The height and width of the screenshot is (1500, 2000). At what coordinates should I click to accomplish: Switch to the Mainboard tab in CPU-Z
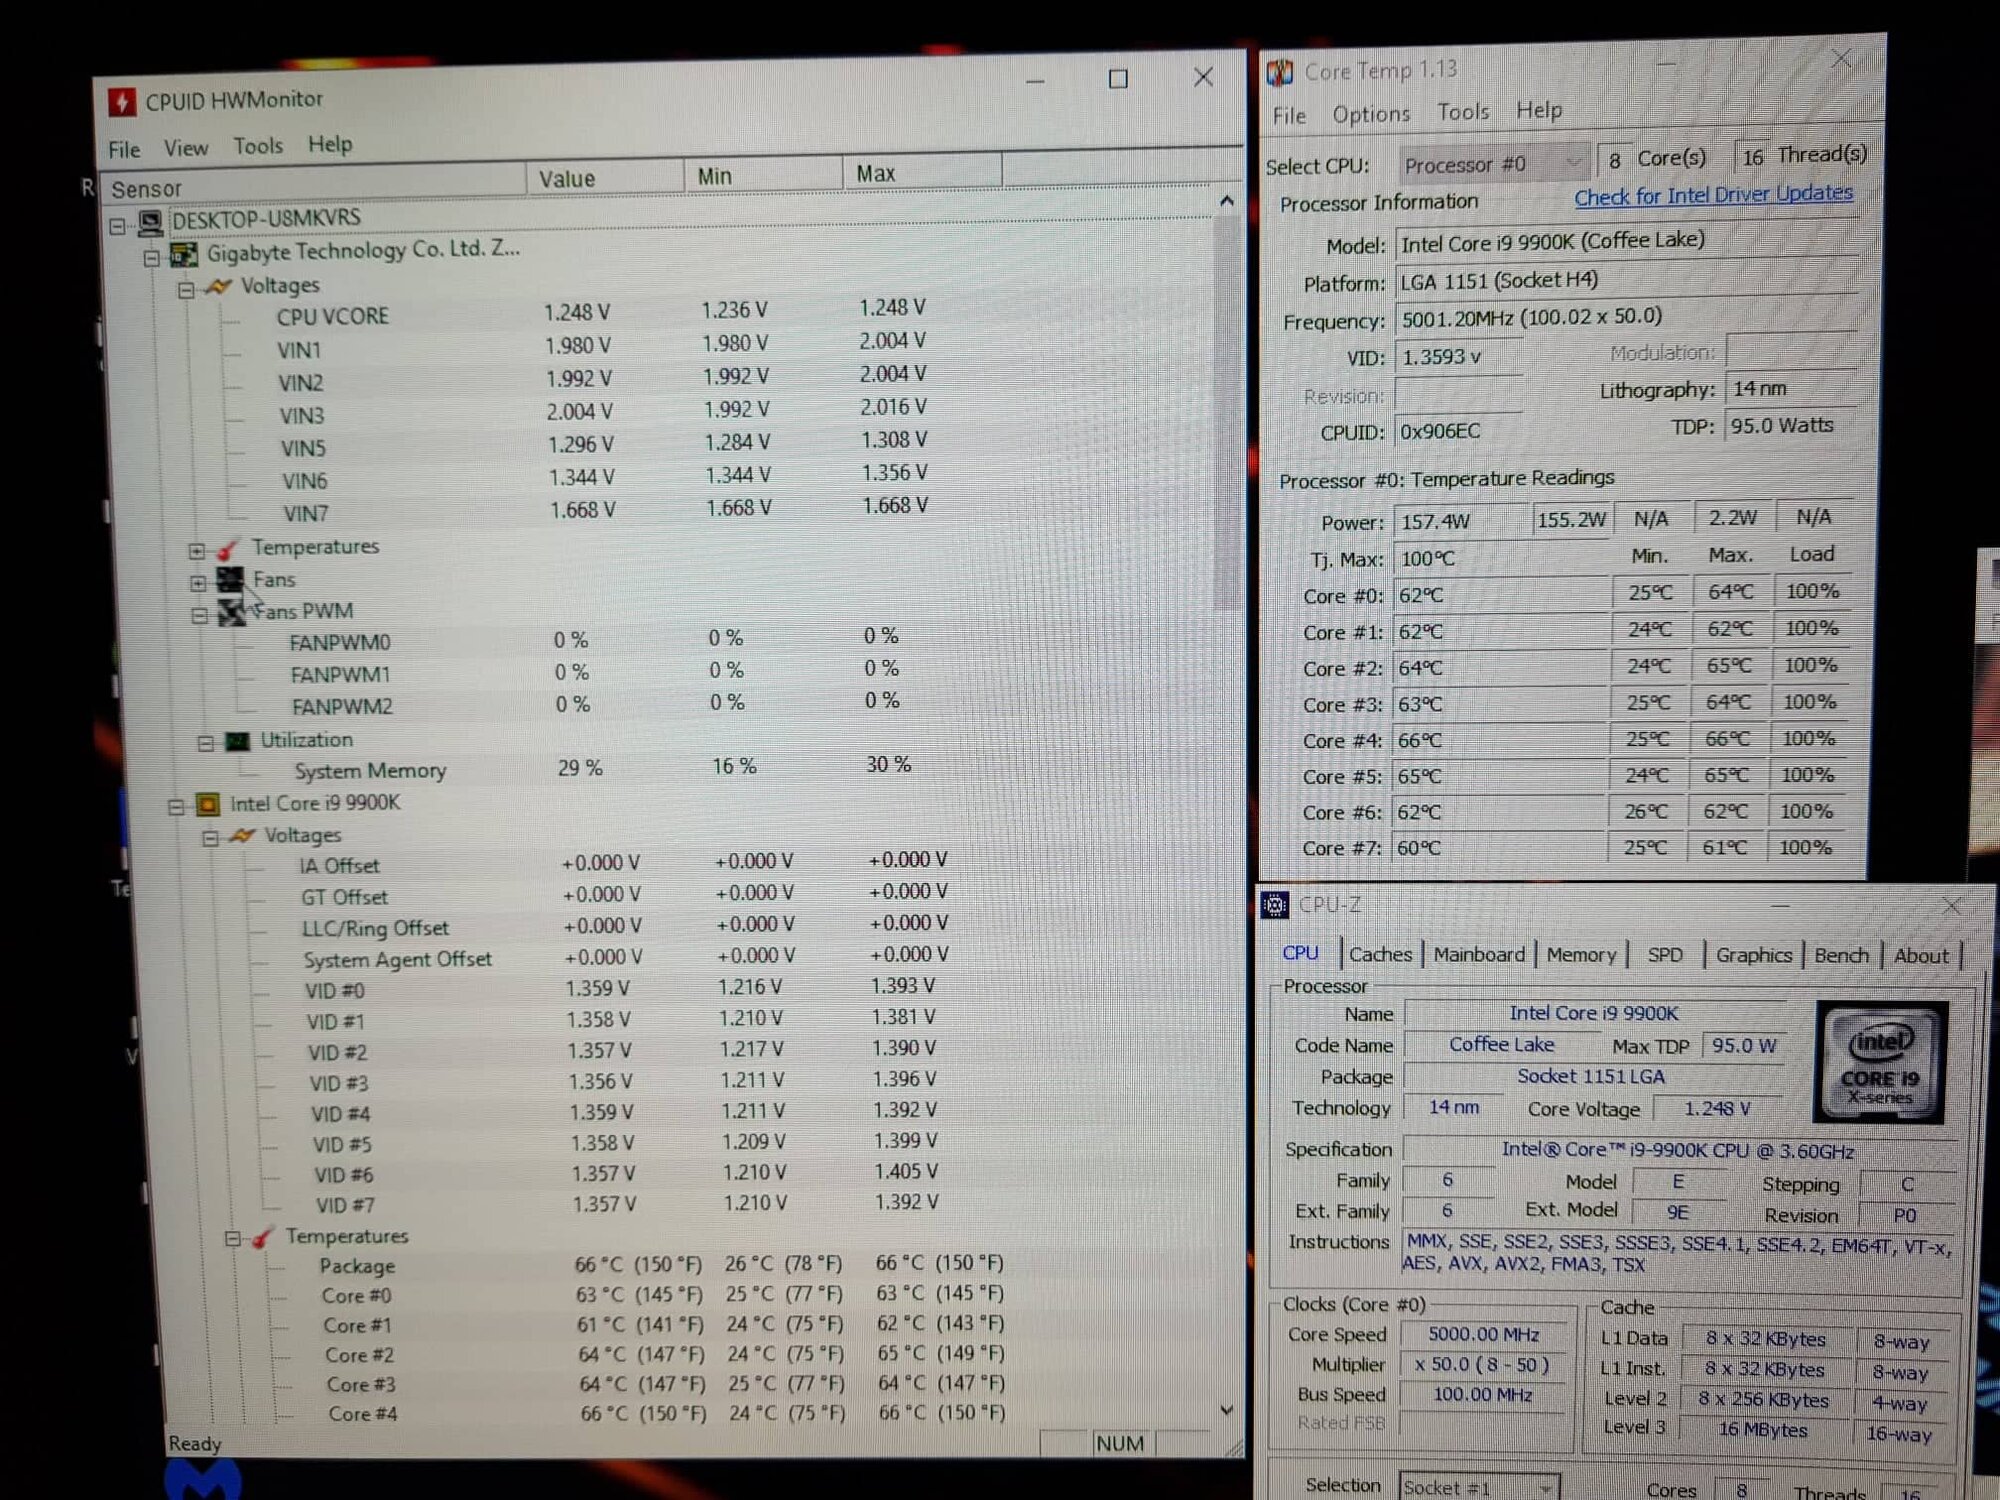pos(1479,955)
